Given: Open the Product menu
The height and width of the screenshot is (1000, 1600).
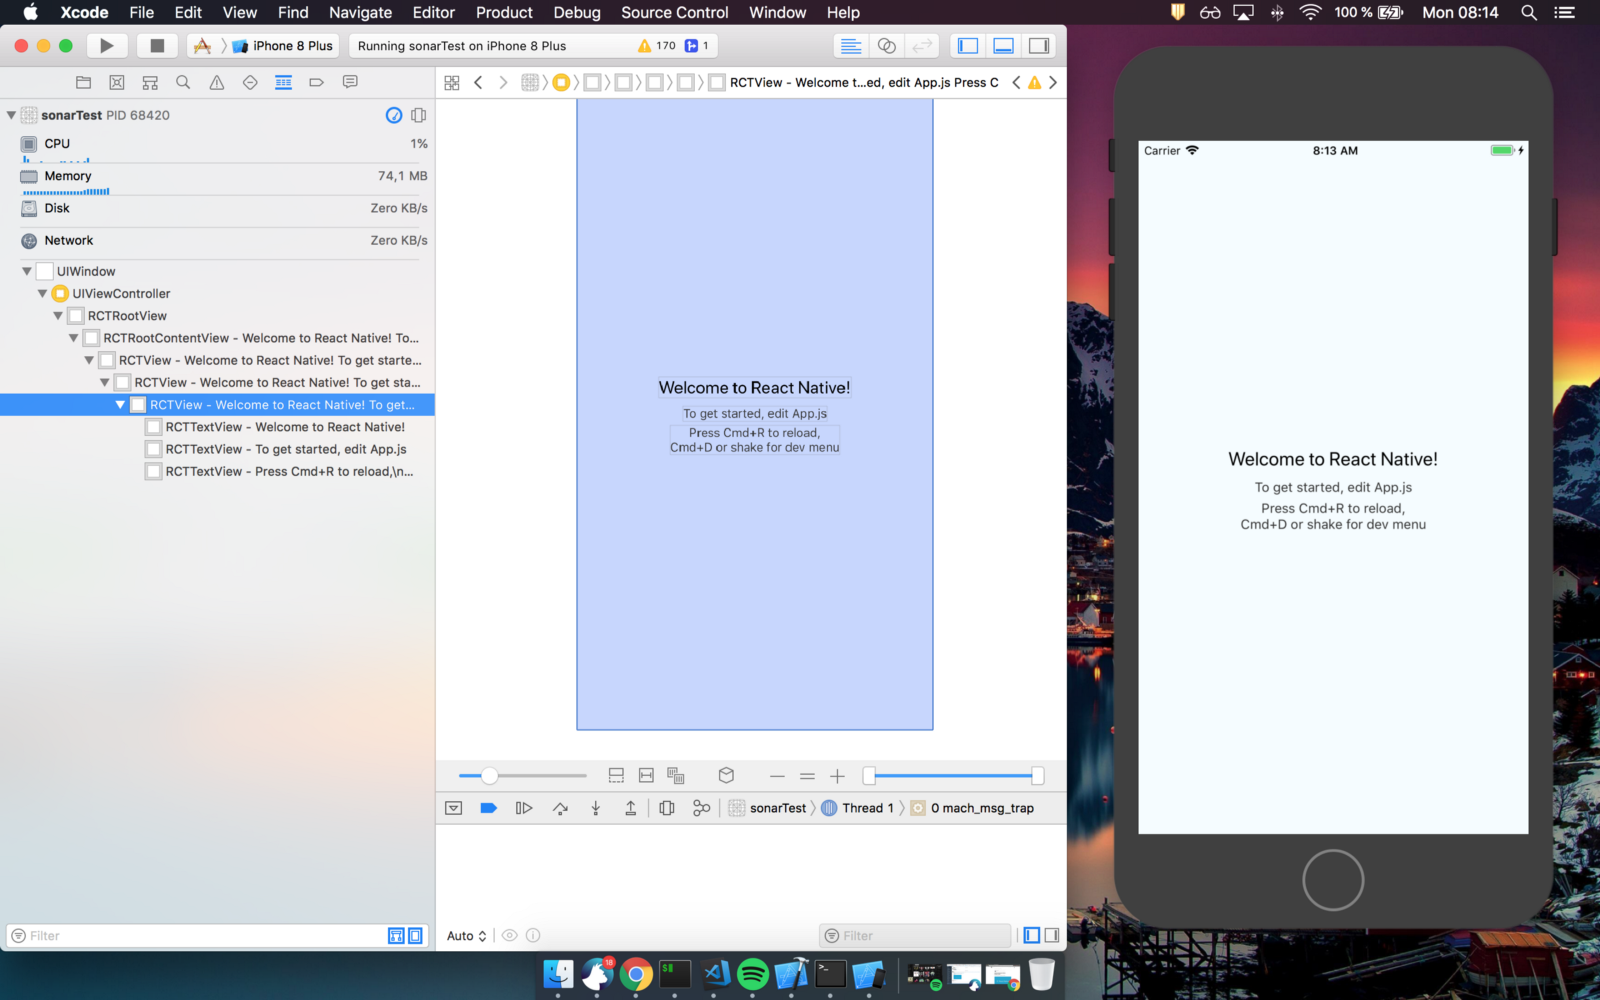Looking at the screenshot, I should pos(504,12).
